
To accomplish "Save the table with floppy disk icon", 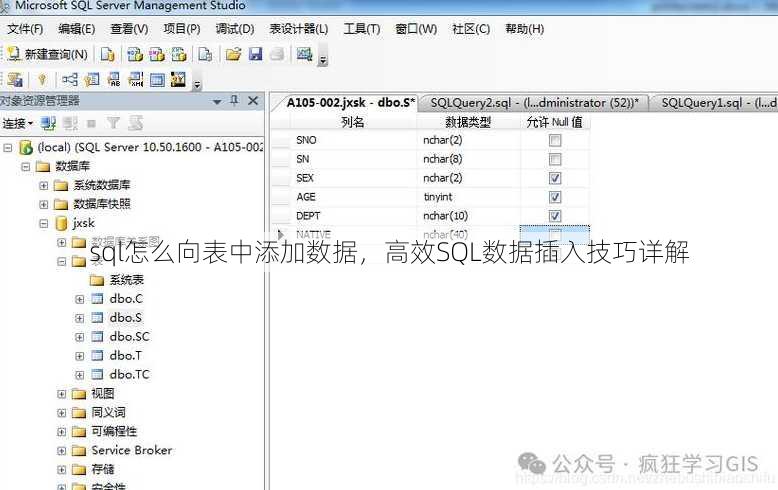I will click(256, 54).
